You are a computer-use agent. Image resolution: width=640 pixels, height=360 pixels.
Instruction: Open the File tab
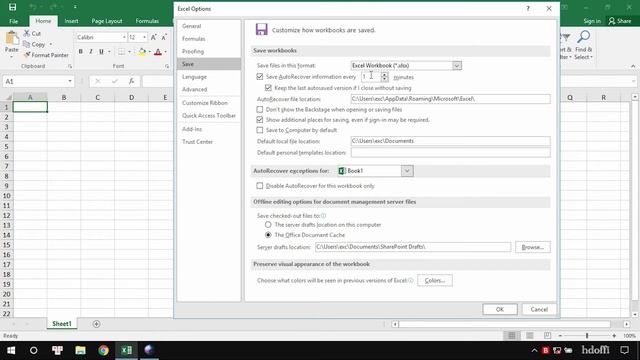[x=13, y=21]
